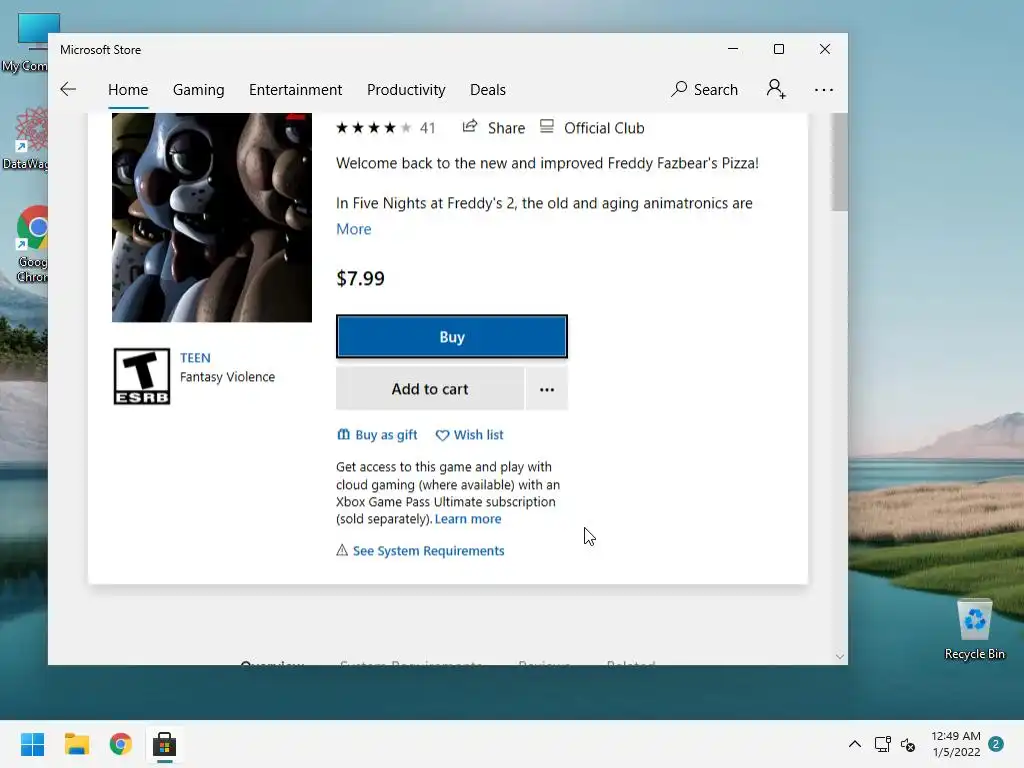Launch Google Chrome from taskbar
The image size is (1024, 768).
pos(121,744)
